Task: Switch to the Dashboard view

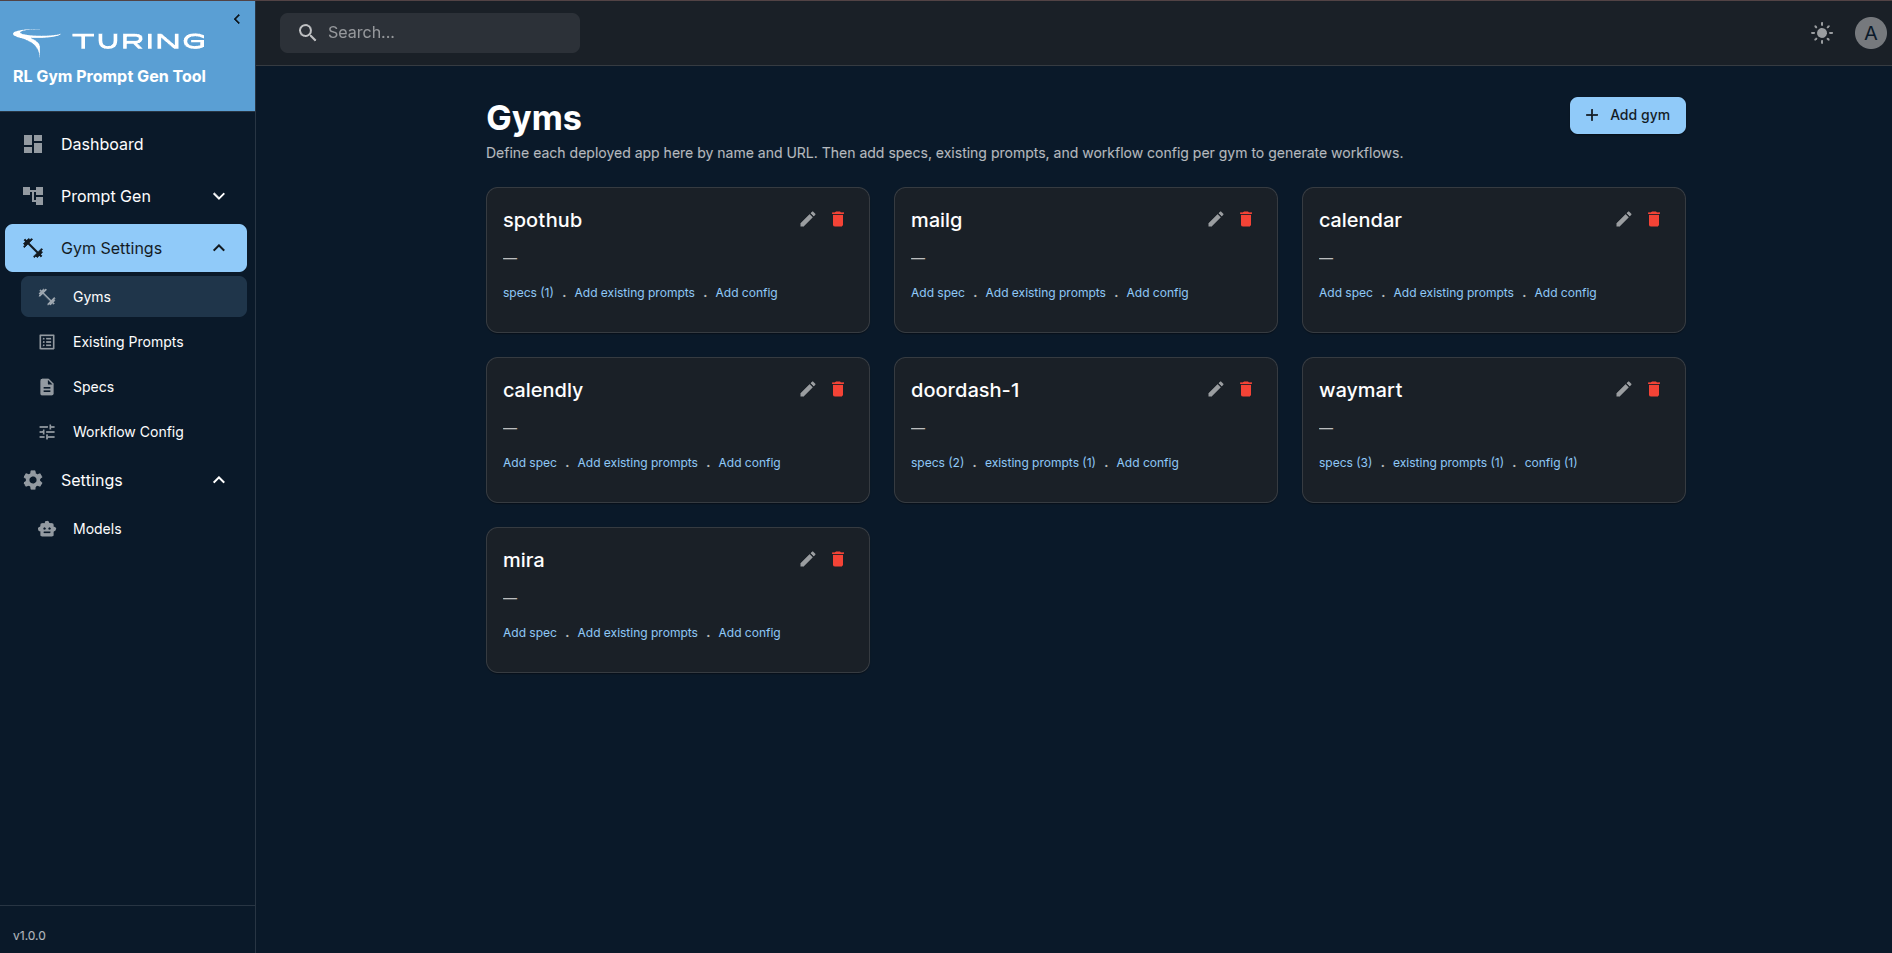Action: click(102, 144)
